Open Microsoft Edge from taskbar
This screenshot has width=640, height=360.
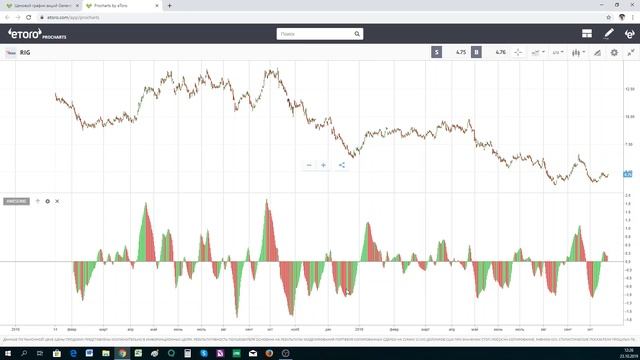point(73,353)
